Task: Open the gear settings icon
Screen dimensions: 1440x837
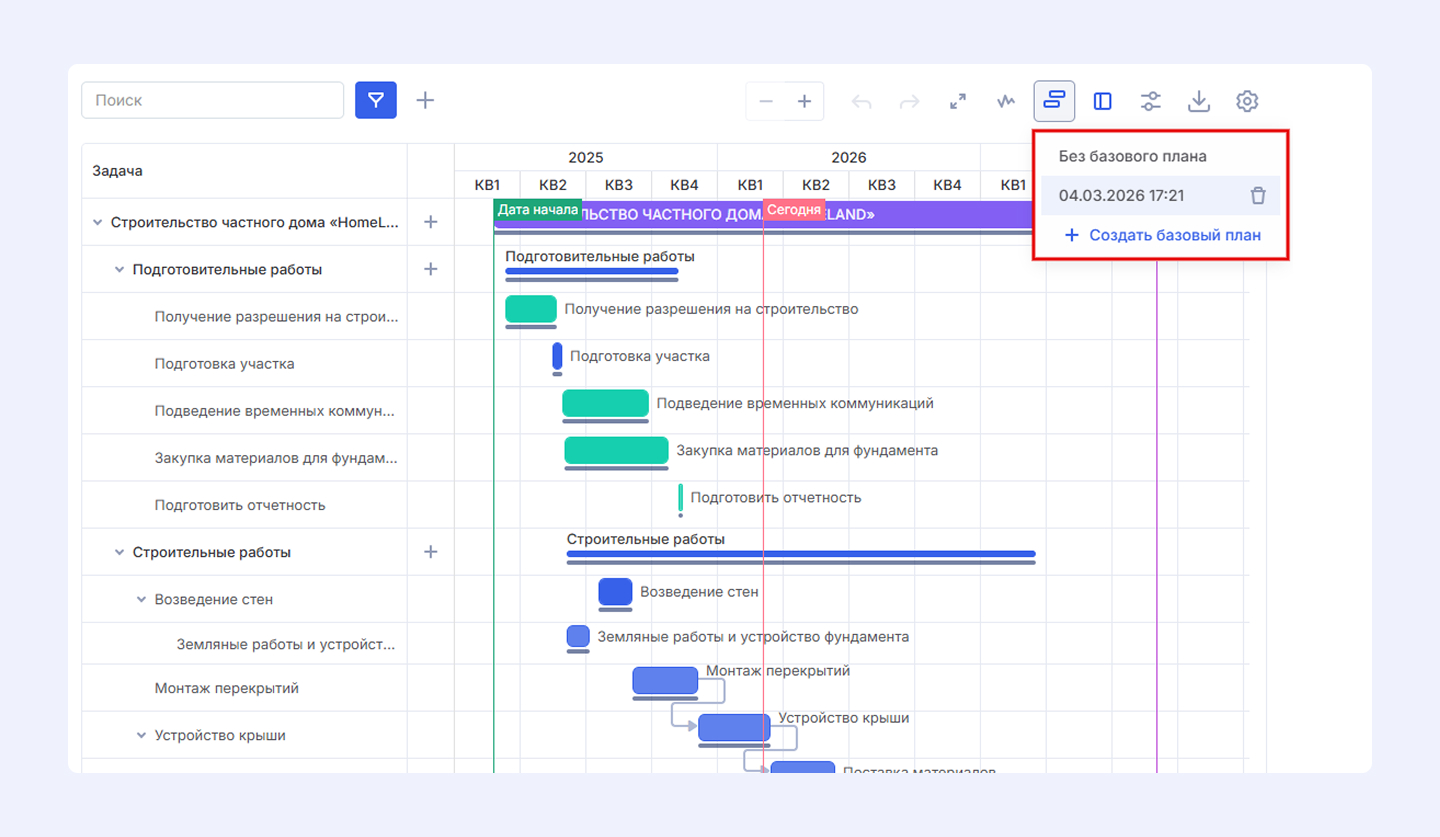Action: pos(1246,101)
